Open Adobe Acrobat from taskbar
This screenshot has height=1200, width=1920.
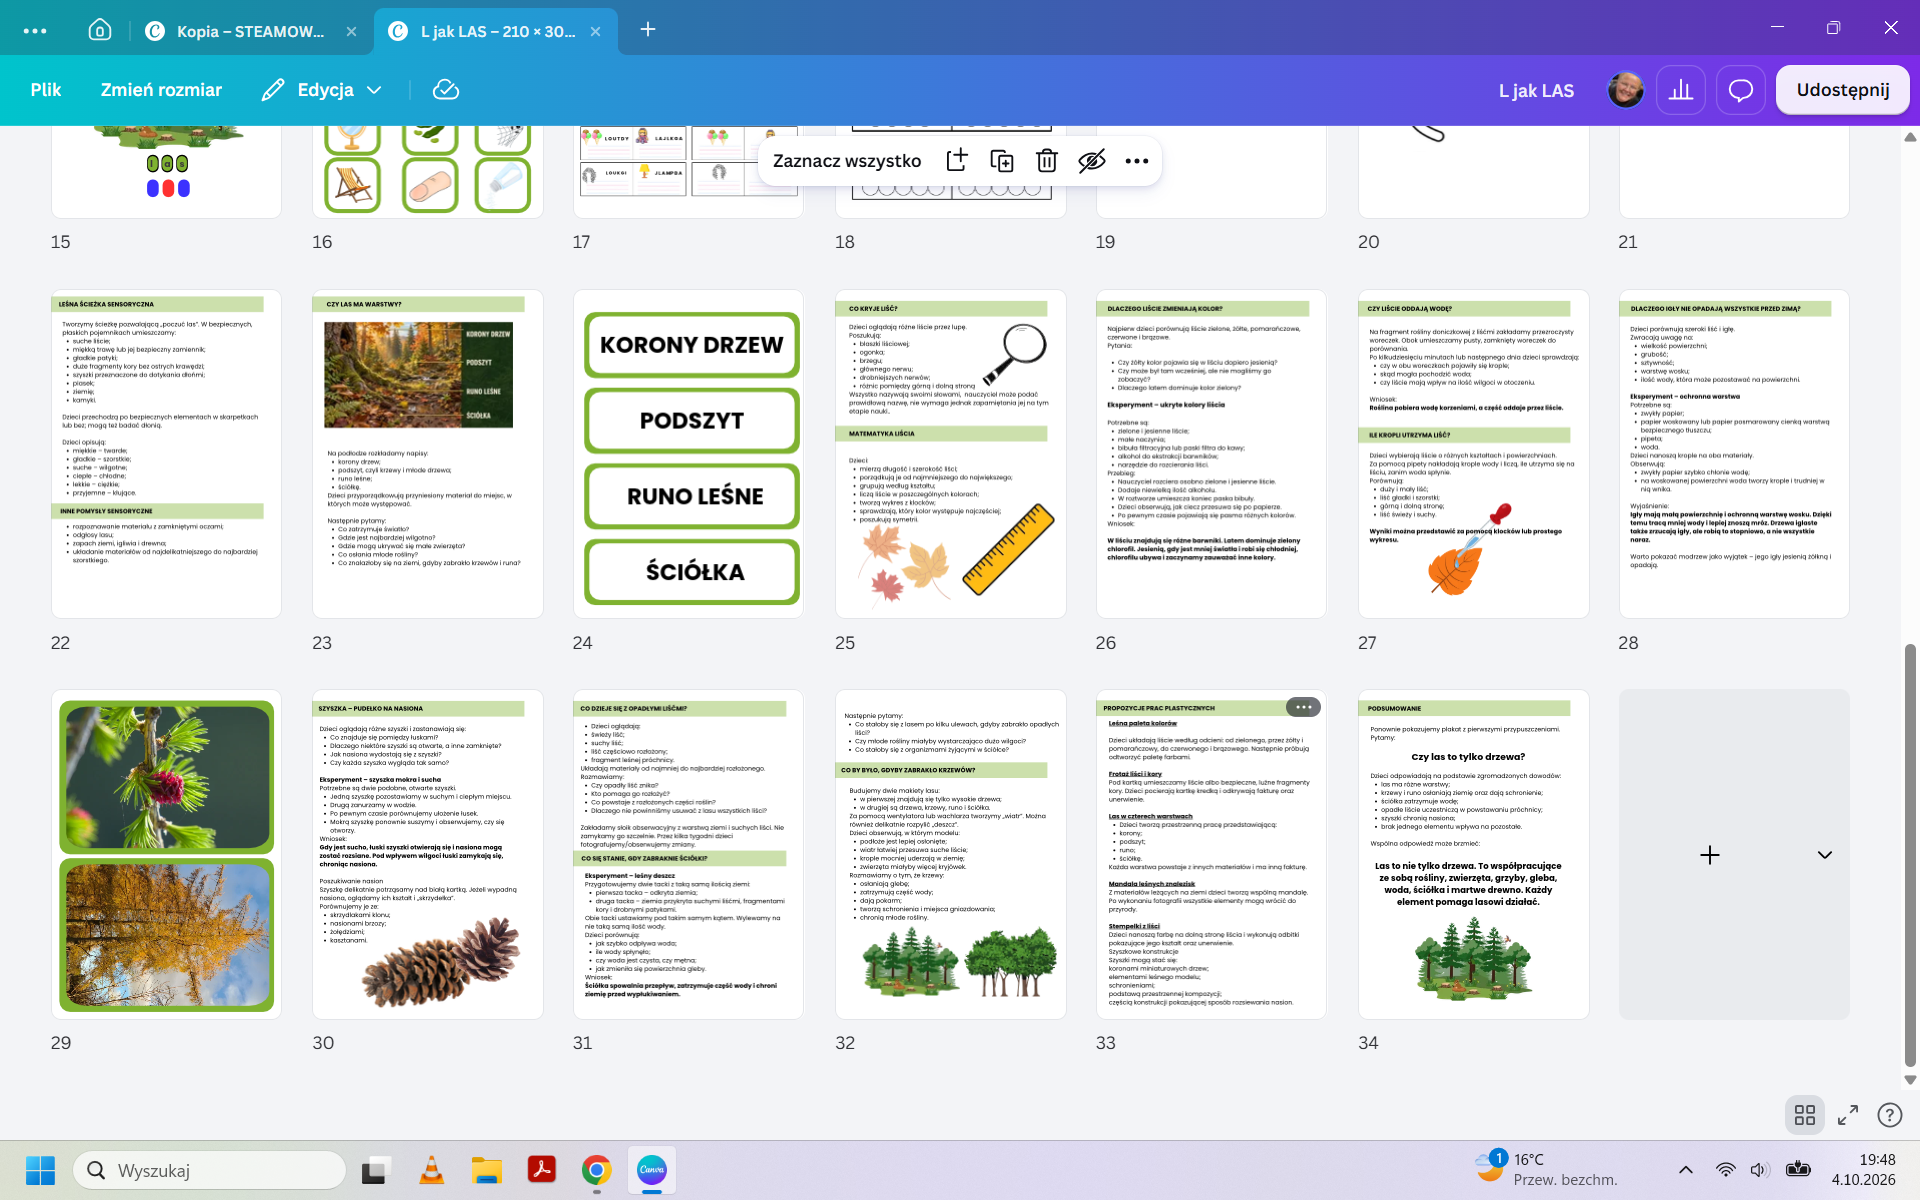point(541,1170)
